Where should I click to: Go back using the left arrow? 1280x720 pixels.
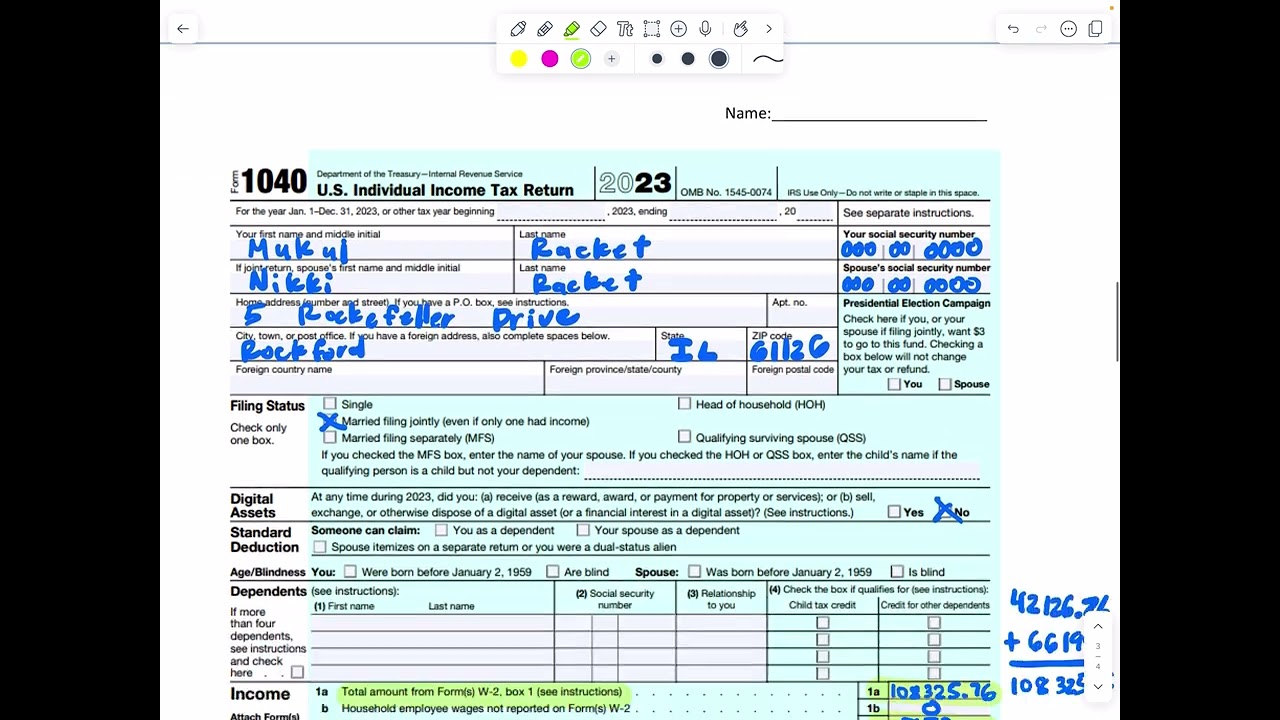183,29
